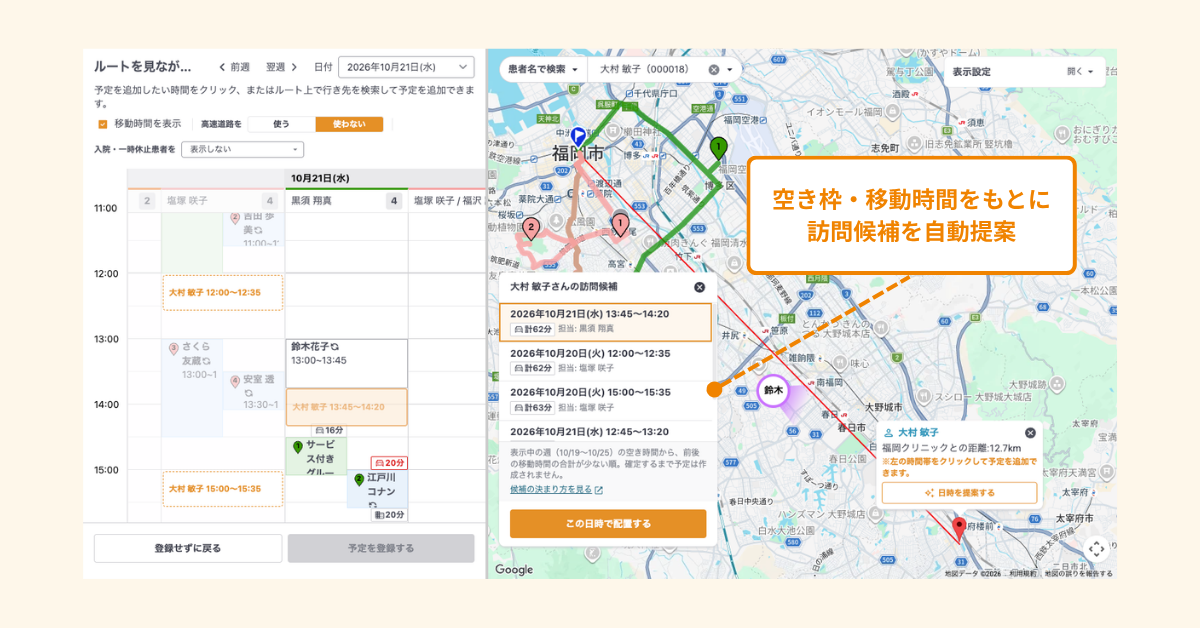The height and width of the screenshot is (628, 1200).
Task: Click the 塩塚 咲子 / 福沢 column header
Action: [x=447, y=201]
